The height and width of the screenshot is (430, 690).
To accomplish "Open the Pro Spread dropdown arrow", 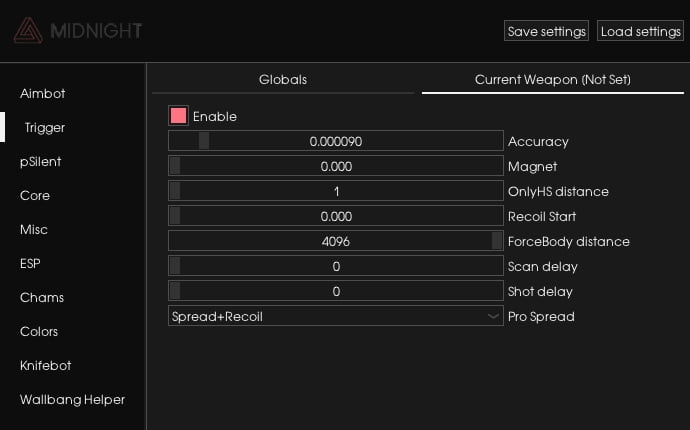I will point(493,316).
